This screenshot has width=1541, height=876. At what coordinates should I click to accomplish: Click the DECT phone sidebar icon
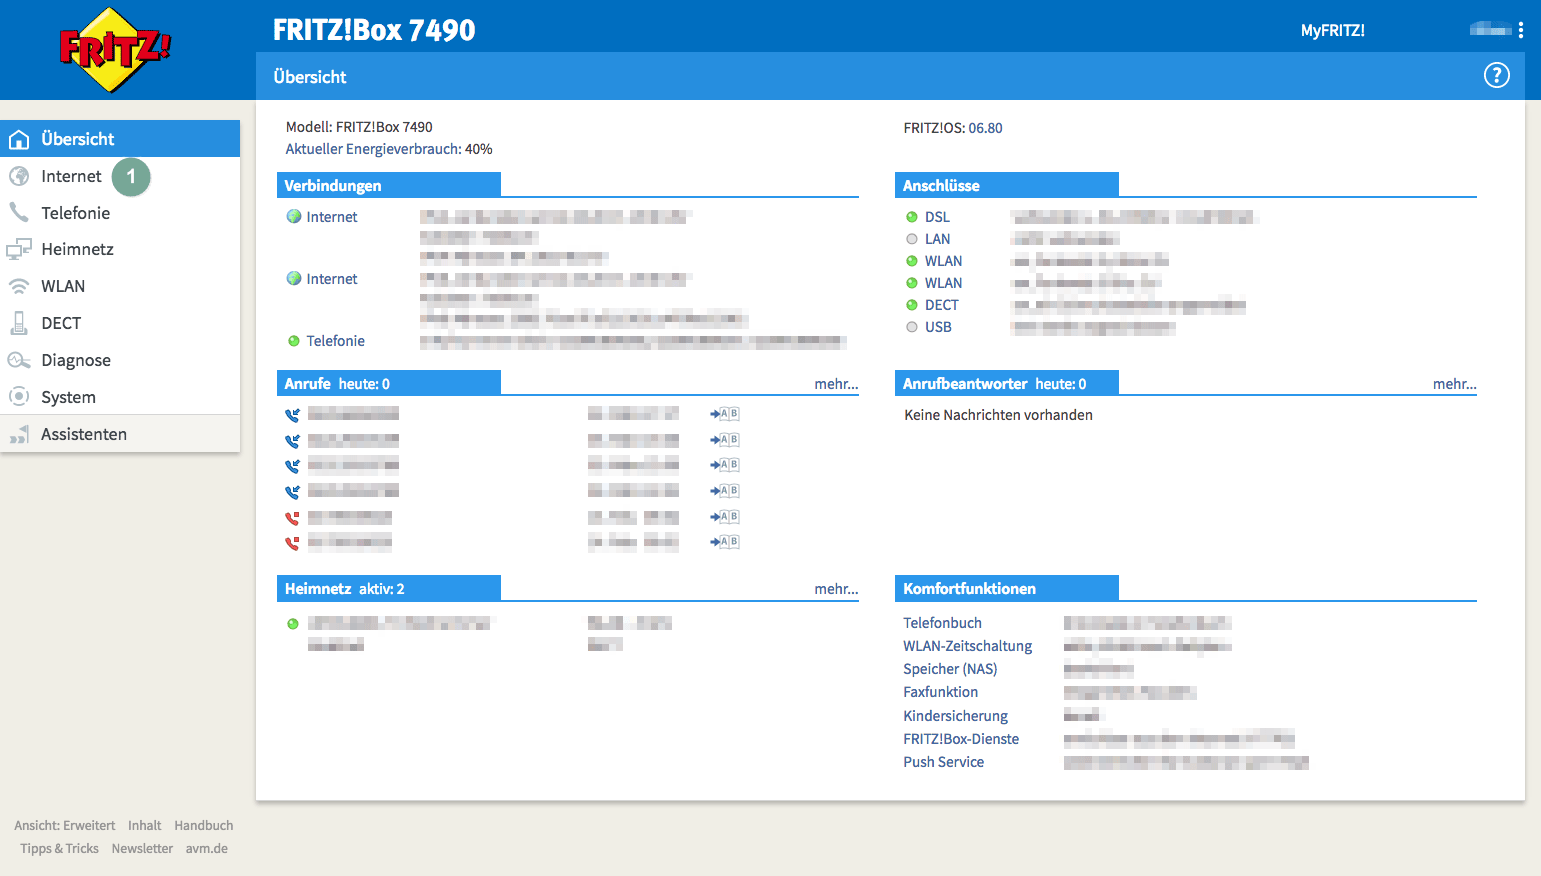point(19,323)
